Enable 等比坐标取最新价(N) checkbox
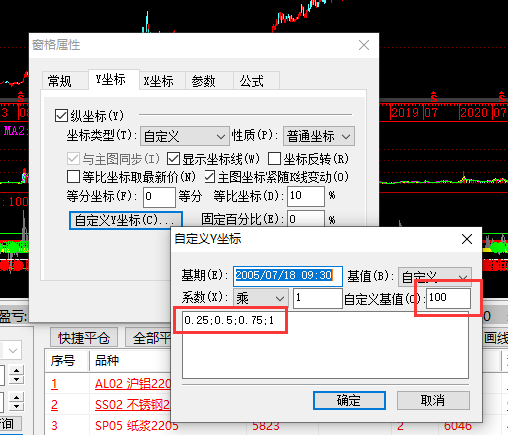The width and height of the screenshot is (508, 435). (x=73, y=177)
